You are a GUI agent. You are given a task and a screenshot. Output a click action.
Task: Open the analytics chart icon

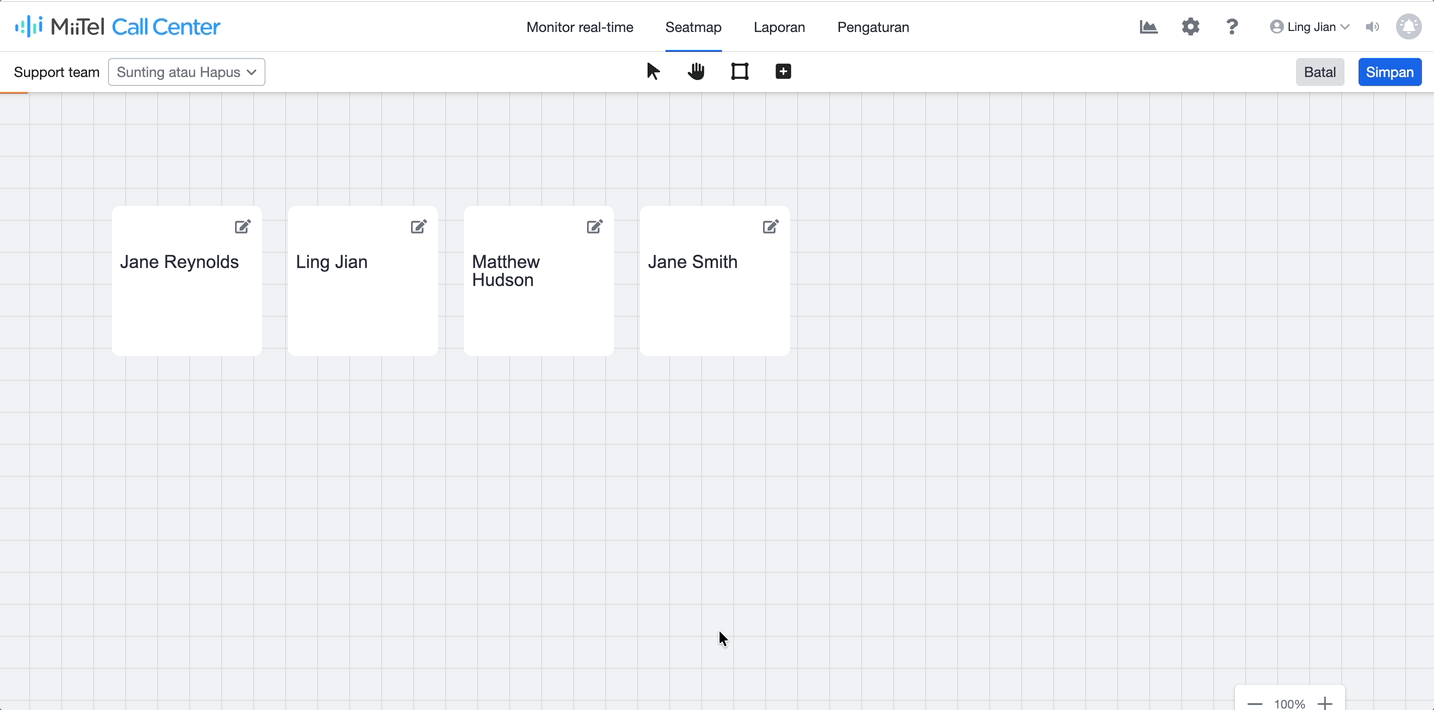pos(1149,27)
